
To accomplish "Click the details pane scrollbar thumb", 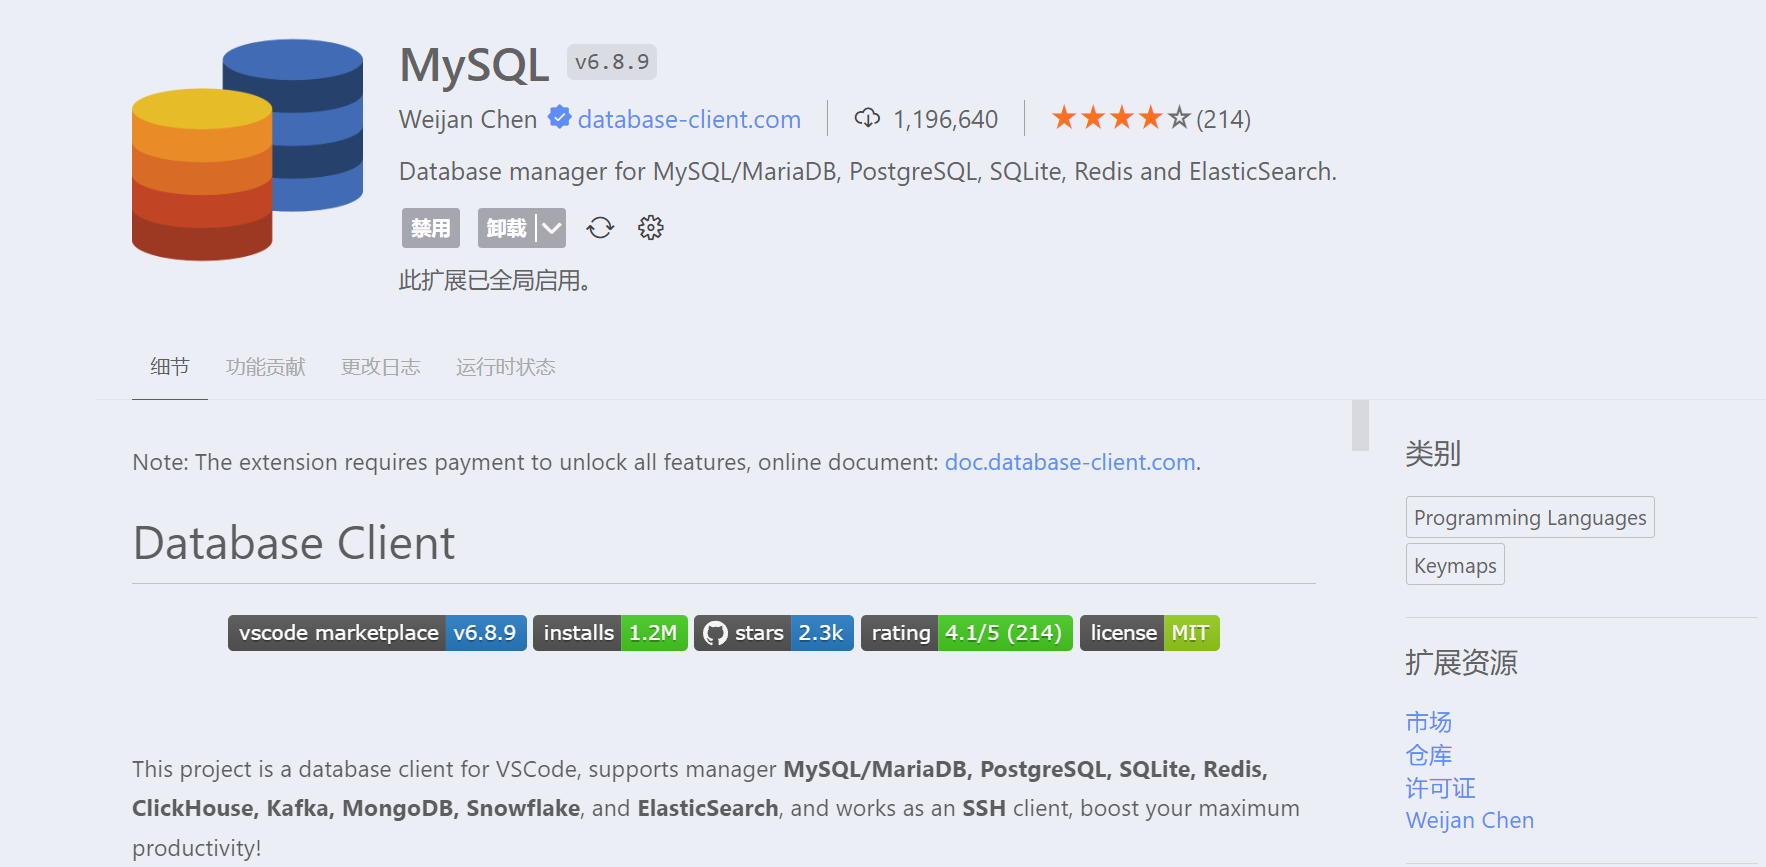I will point(1360,425).
